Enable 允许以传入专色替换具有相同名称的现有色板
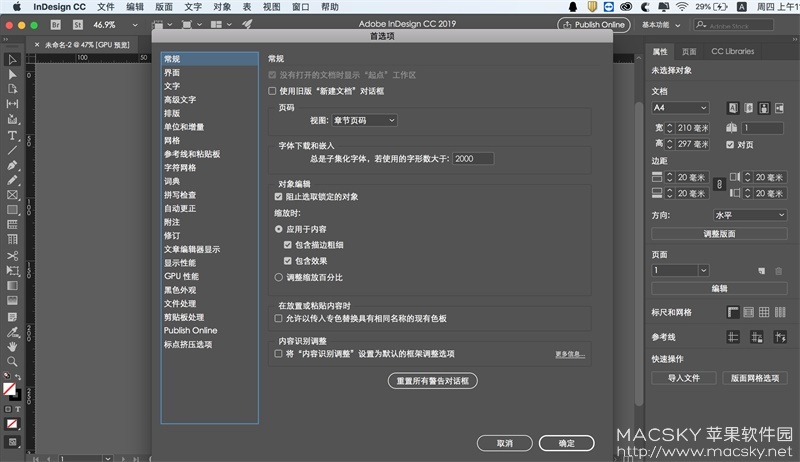 click(279, 319)
